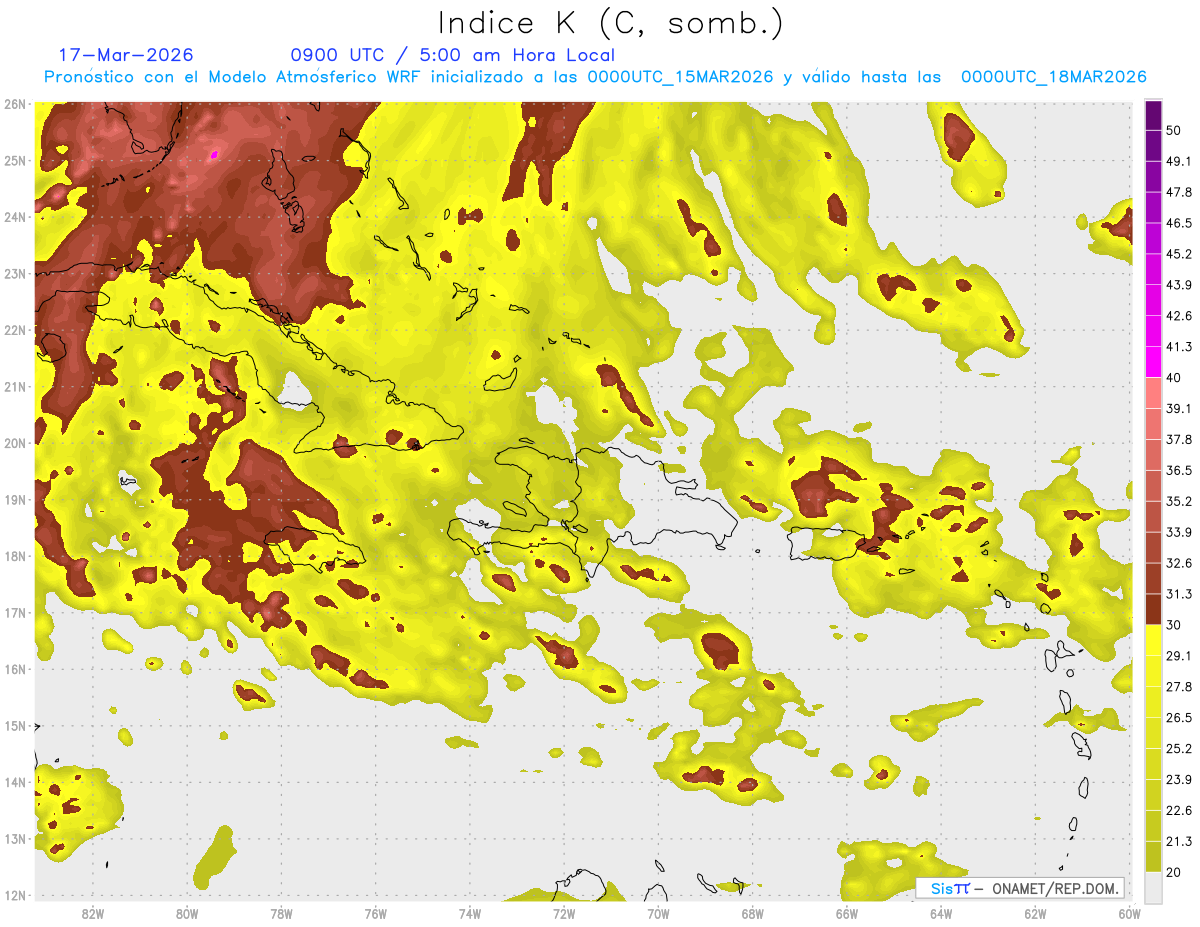Image resolution: width=1200 pixels, height=927 pixels.
Task: Pick colorbar segment between 29.1 and 30
Action: pyautogui.click(x=1153, y=640)
